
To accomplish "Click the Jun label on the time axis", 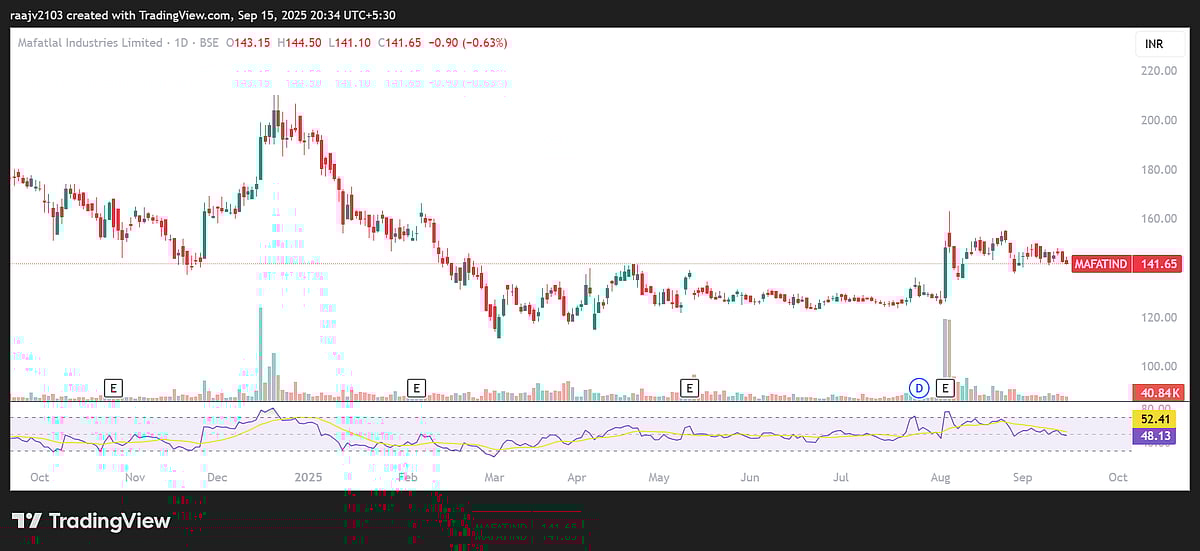I will [750, 477].
